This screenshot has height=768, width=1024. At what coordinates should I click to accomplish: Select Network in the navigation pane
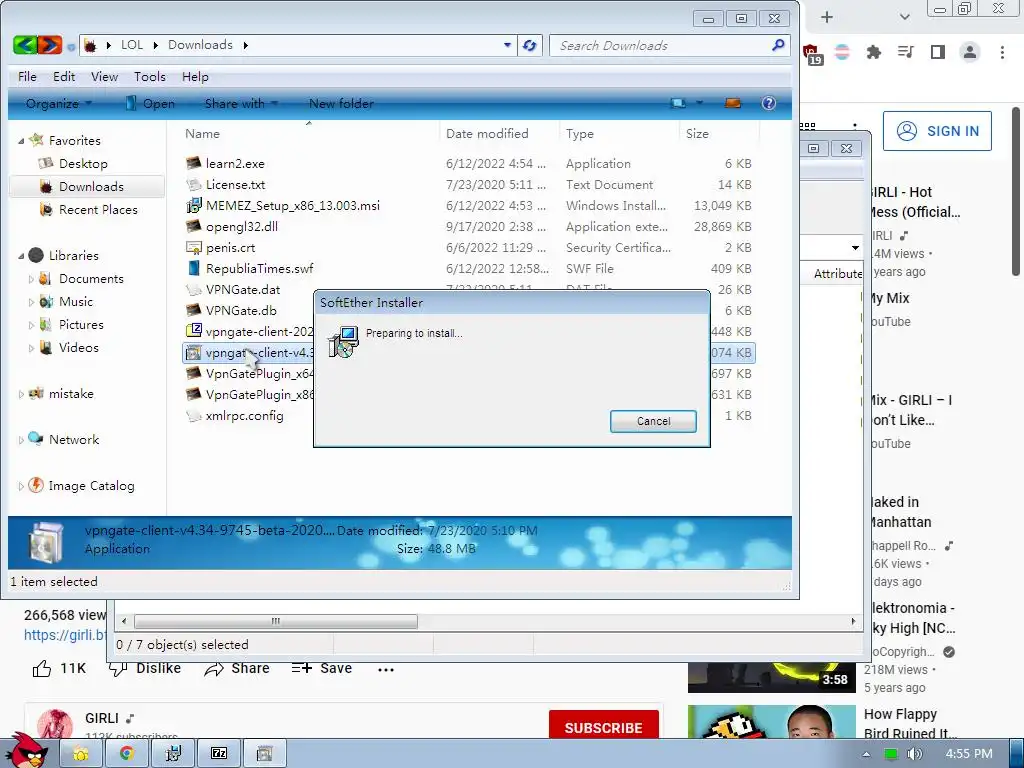[x=74, y=440]
